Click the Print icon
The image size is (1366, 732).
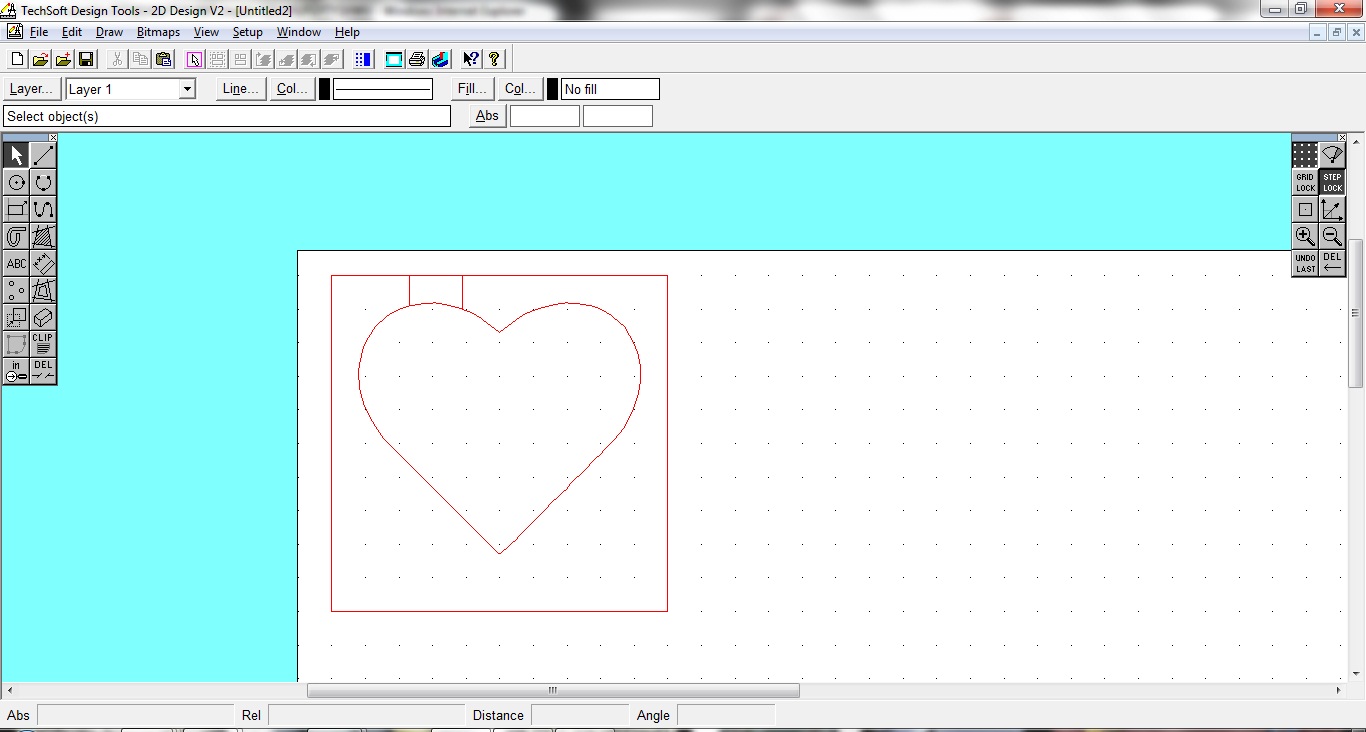click(417, 59)
